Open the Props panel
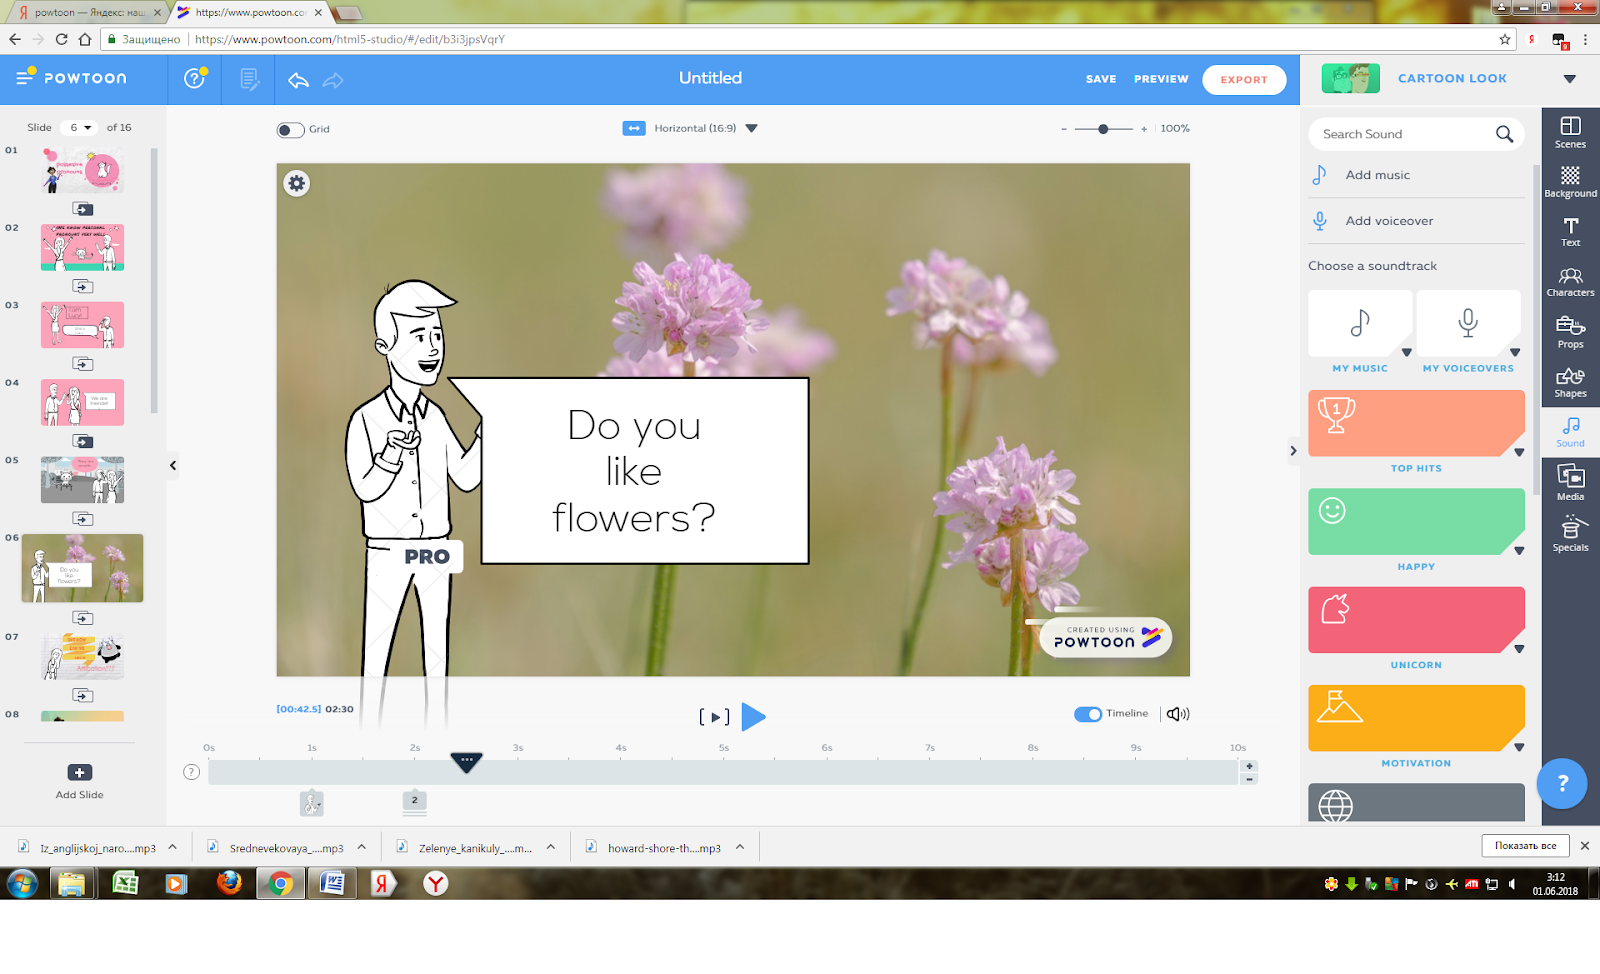Screen dimensions: 1600x974 coord(1571,333)
